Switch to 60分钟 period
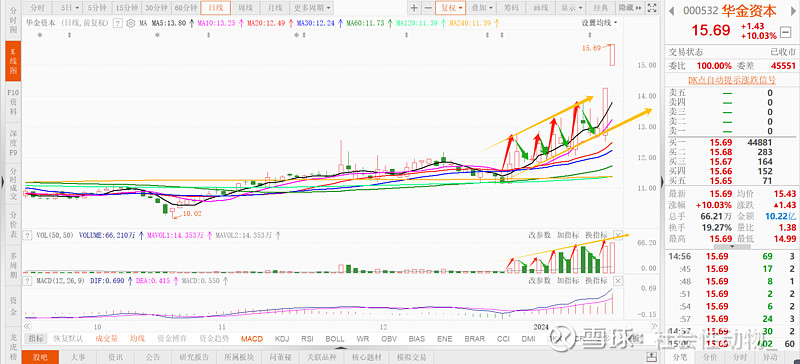Image resolution: width=800 pixels, height=364 pixels. tap(186, 8)
